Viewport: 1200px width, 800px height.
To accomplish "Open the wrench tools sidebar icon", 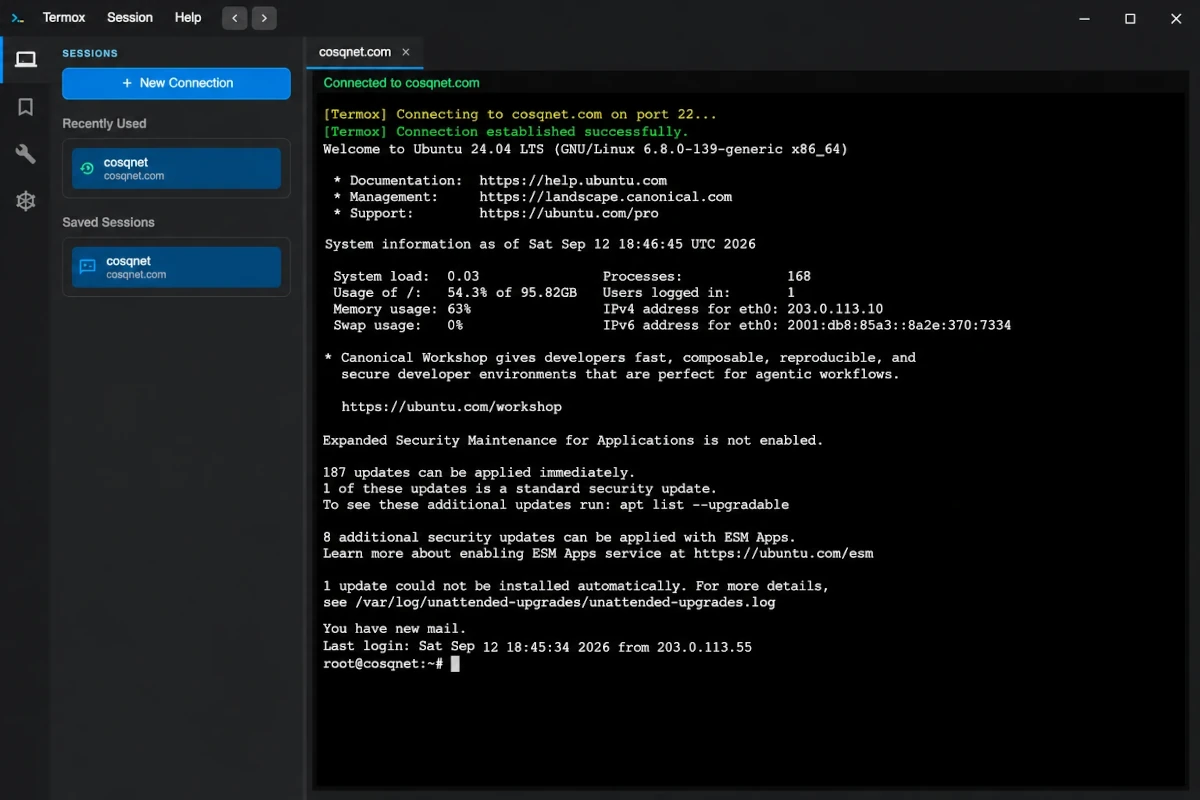I will [x=26, y=154].
